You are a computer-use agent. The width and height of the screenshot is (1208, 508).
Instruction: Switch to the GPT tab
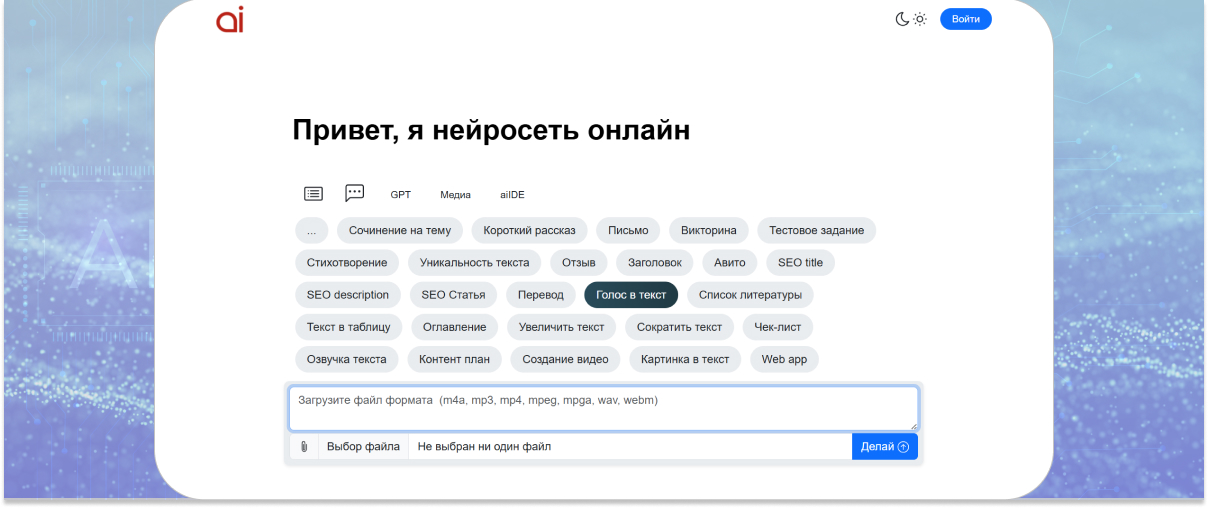tap(401, 195)
